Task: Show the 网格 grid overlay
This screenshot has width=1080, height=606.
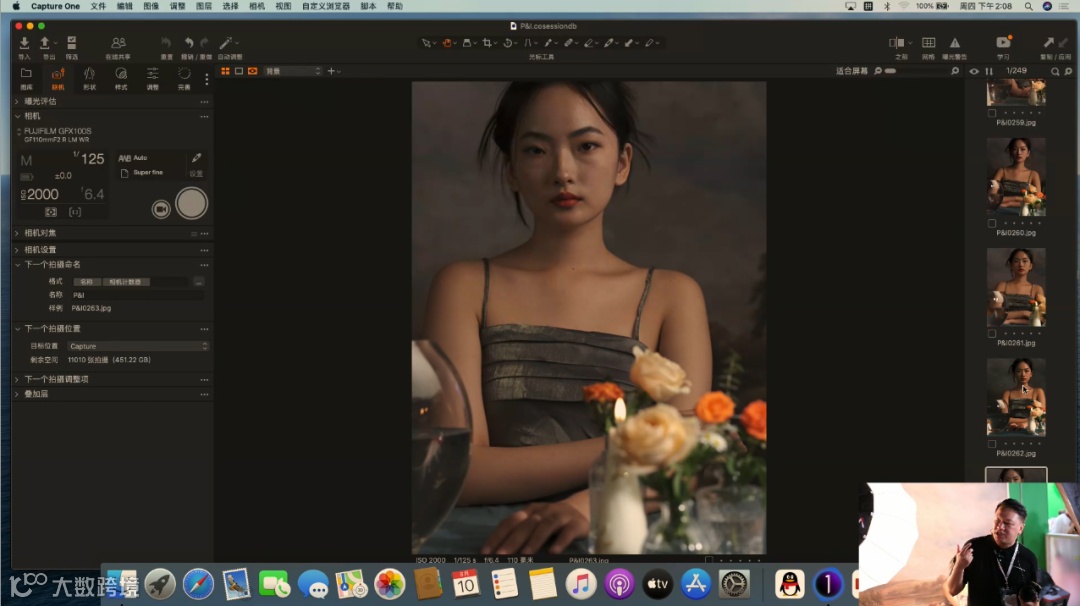Action: tap(928, 43)
